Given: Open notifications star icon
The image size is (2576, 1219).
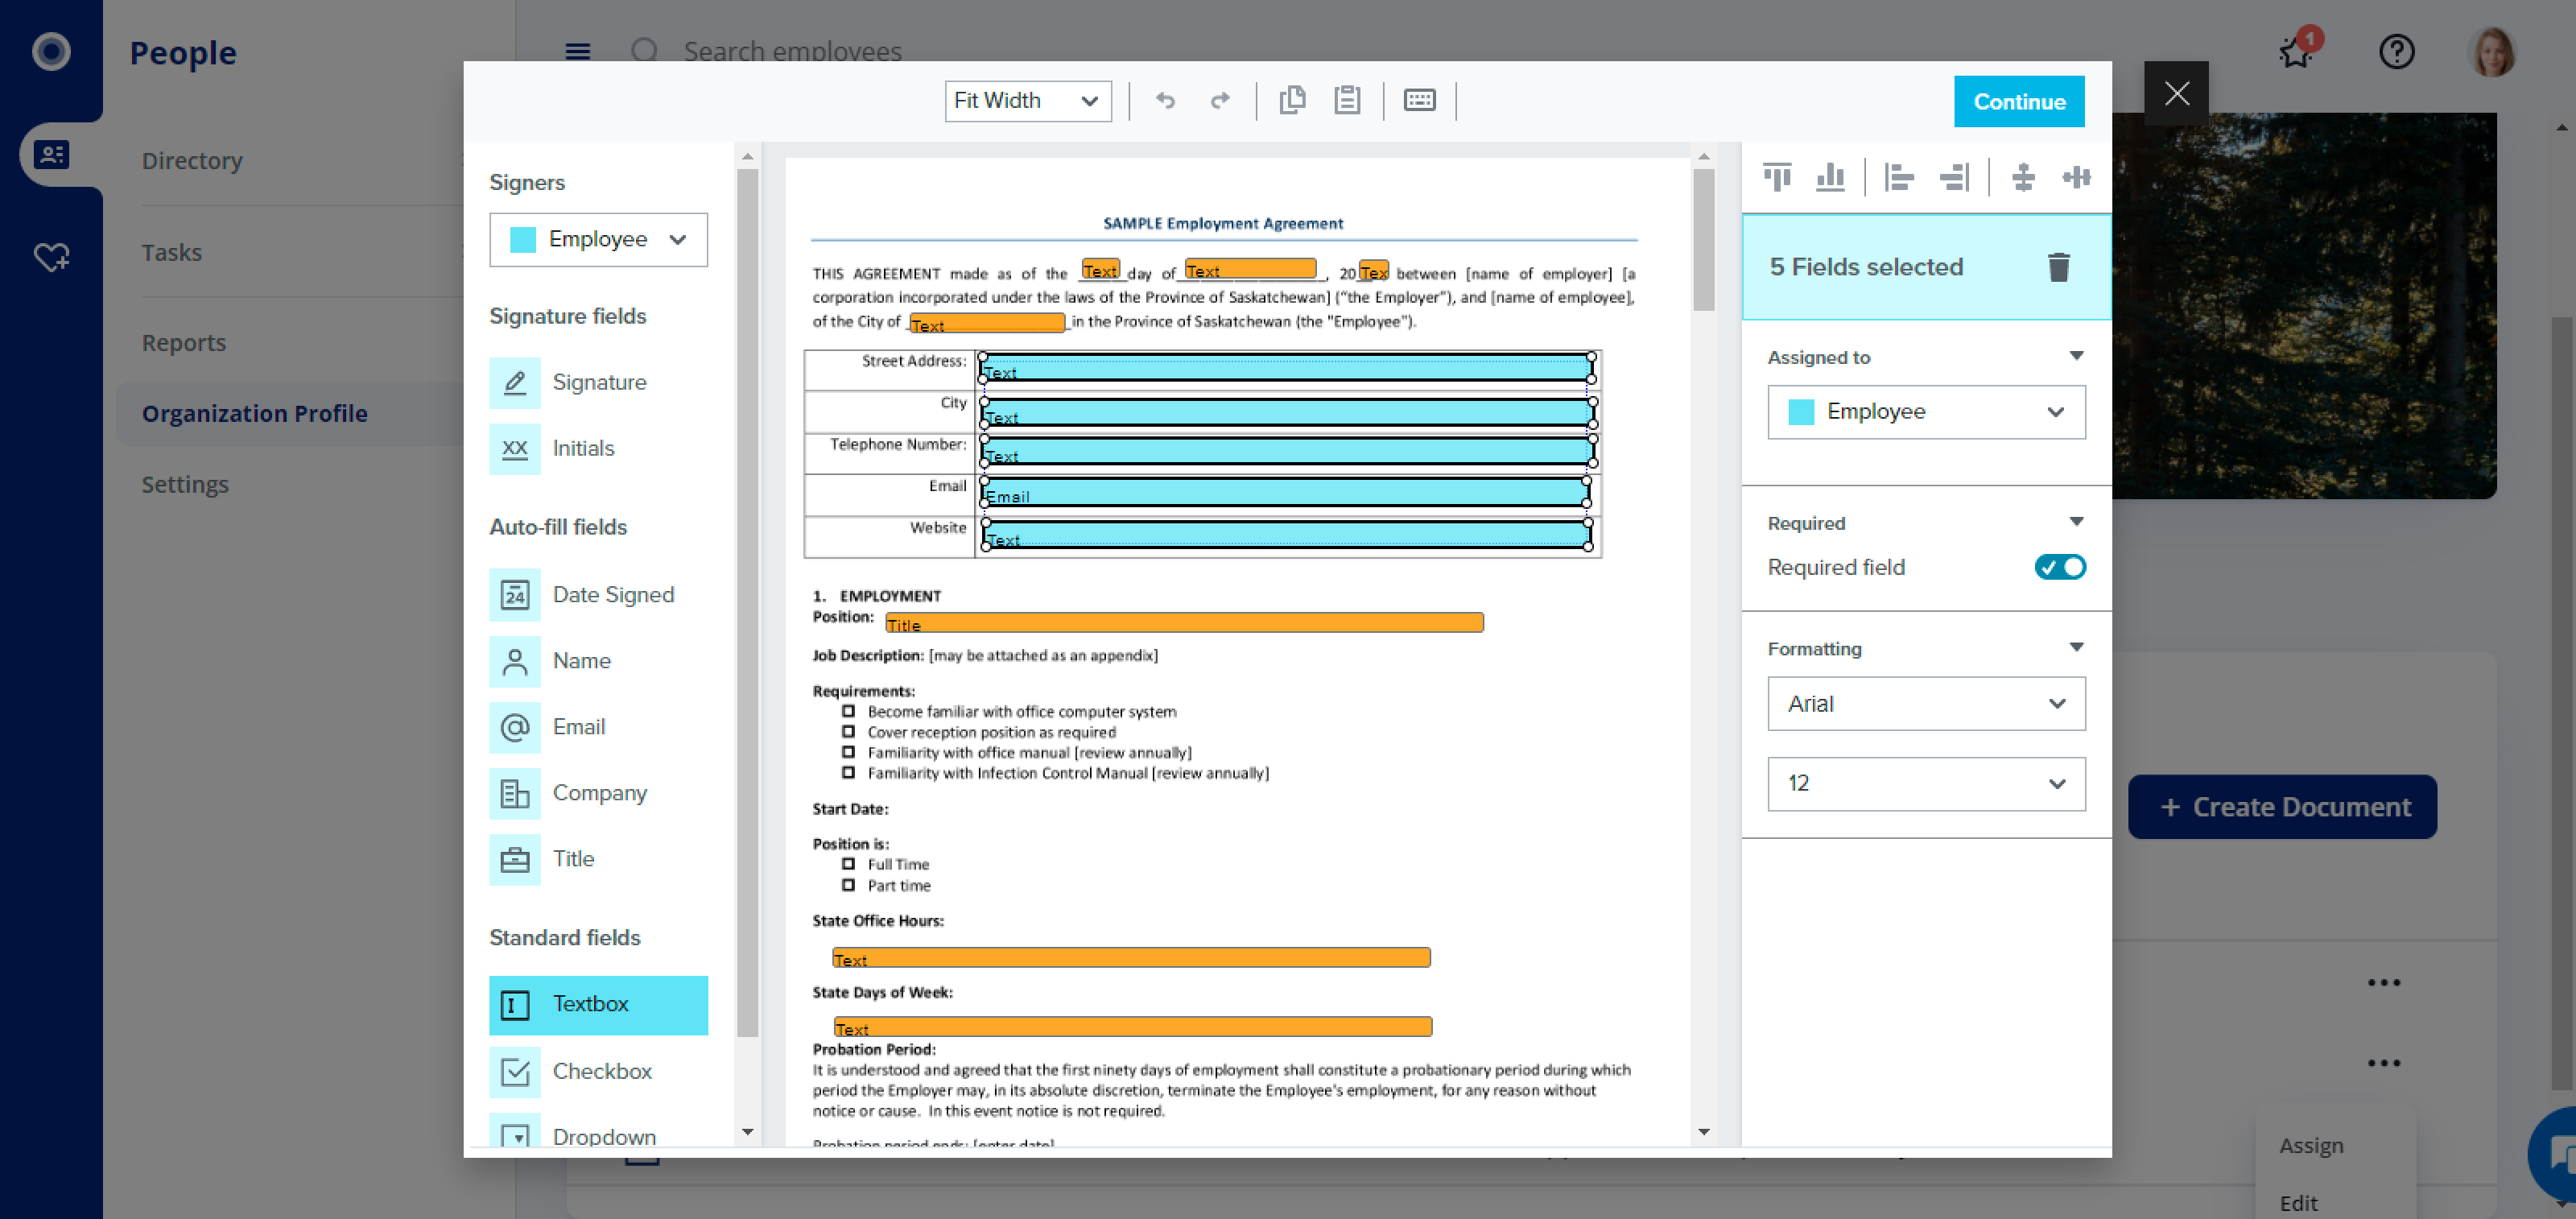Looking at the screenshot, I should tap(2297, 51).
